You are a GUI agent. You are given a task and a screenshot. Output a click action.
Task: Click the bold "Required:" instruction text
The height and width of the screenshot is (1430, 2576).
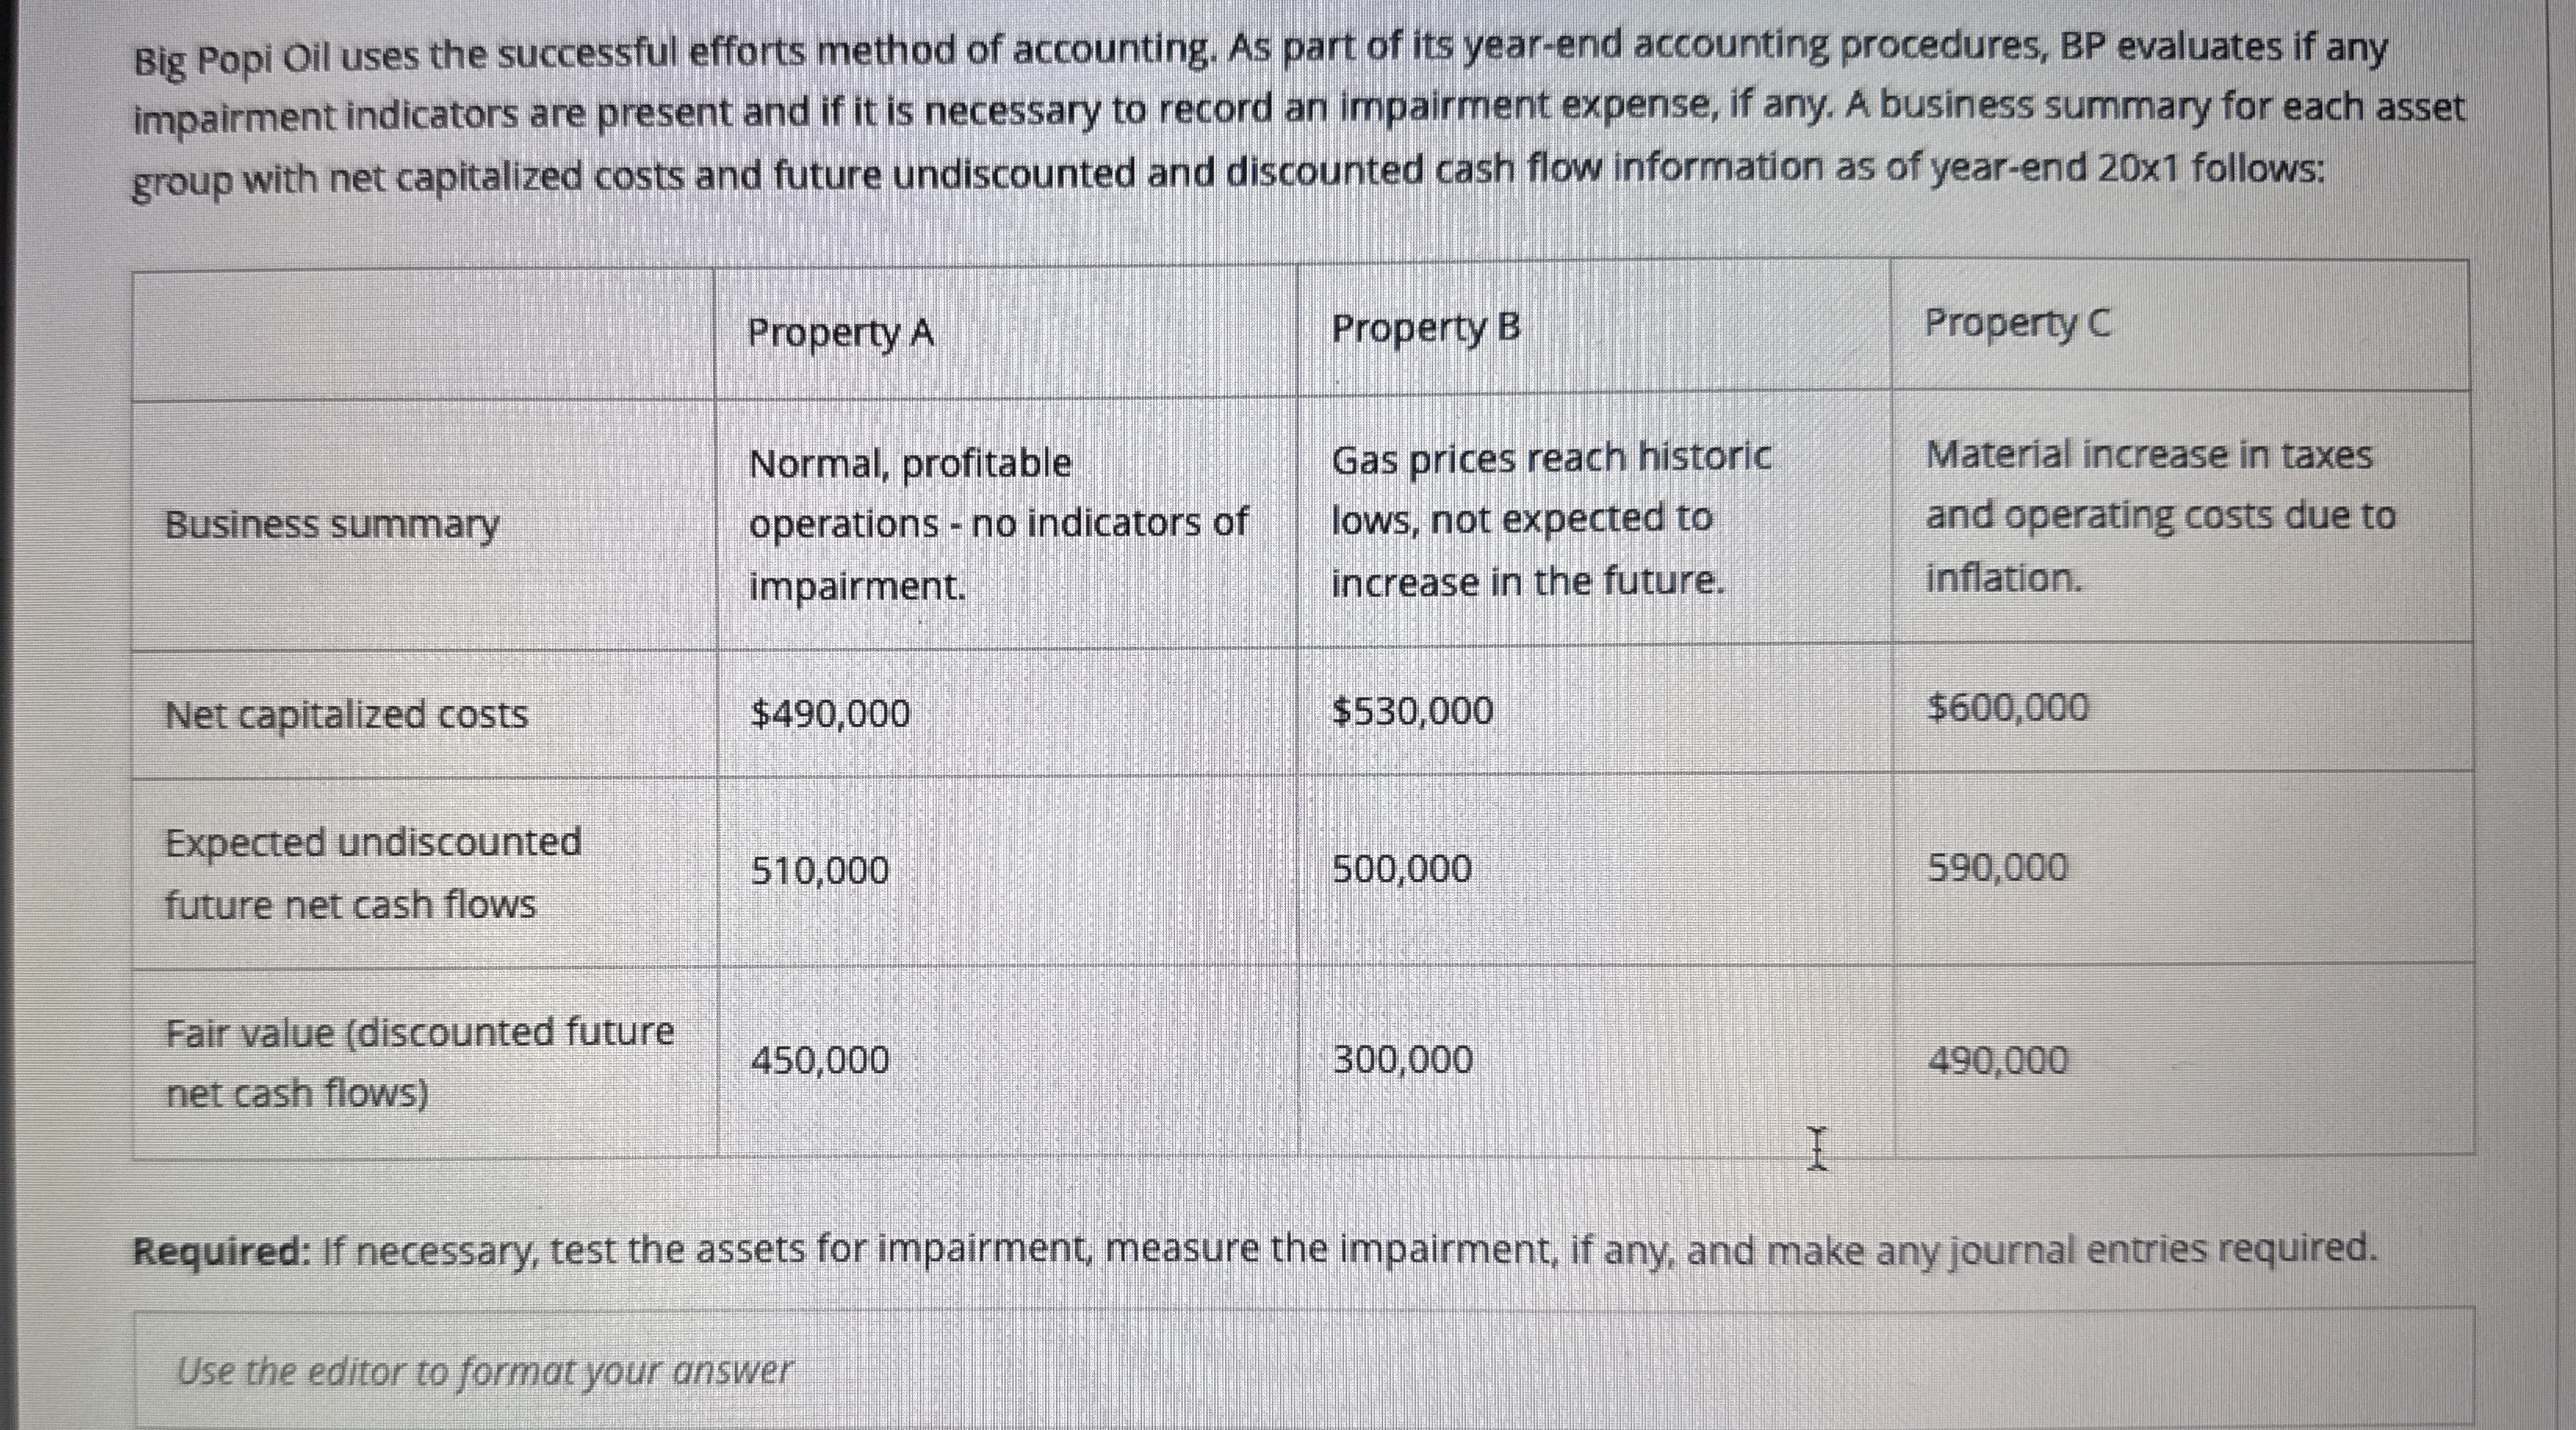click(222, 1251)
